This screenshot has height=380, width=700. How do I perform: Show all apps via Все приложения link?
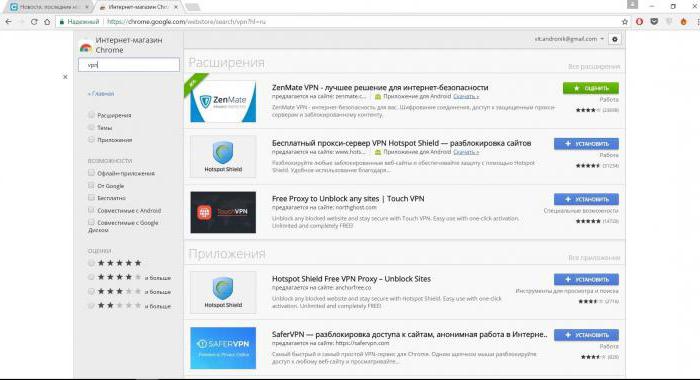594,258
